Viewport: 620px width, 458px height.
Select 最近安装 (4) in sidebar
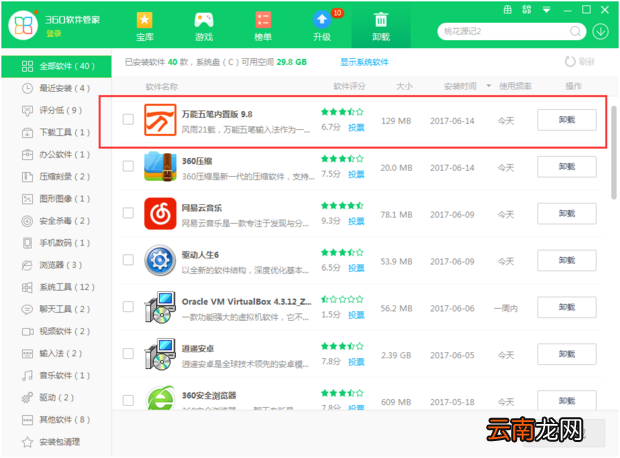point(57,88)
